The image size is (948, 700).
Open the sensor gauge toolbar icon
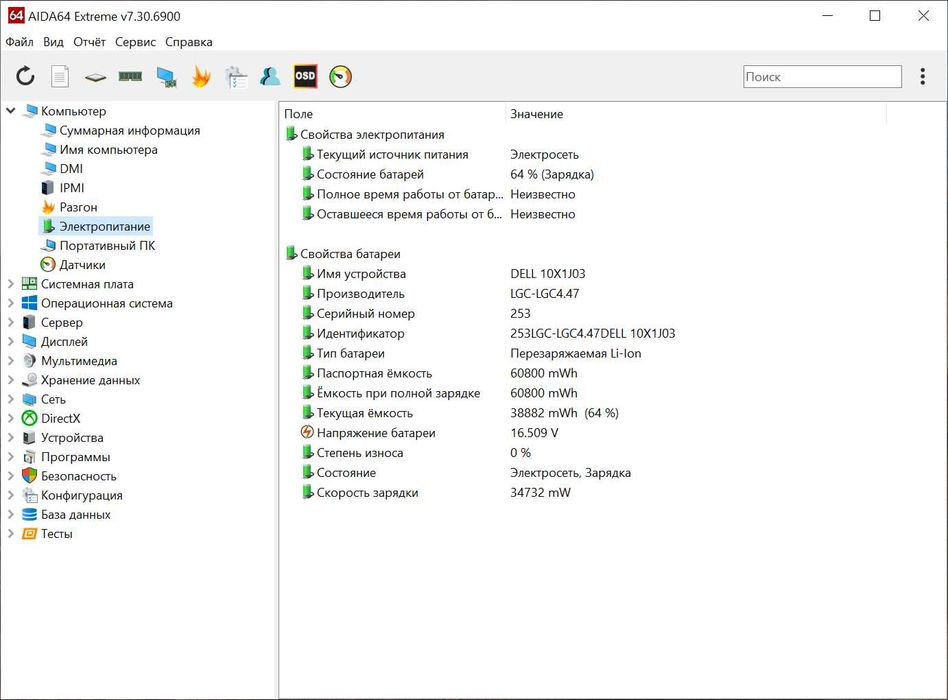(340, 77)
